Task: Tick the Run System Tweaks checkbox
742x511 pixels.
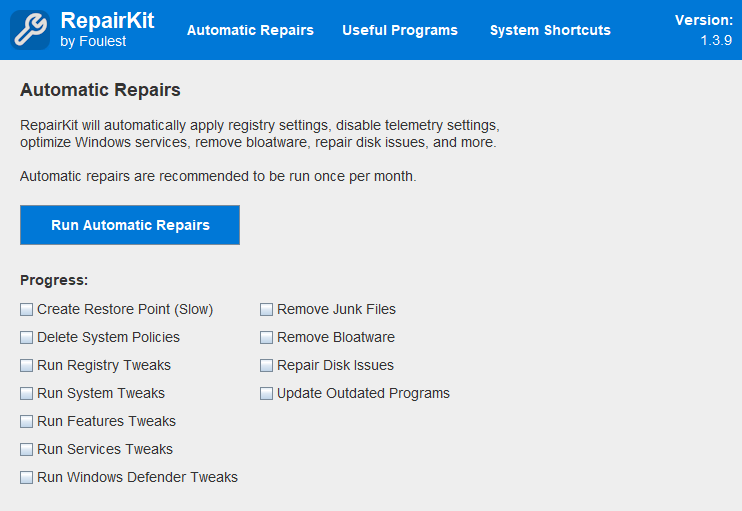Action: click(26, 393)
